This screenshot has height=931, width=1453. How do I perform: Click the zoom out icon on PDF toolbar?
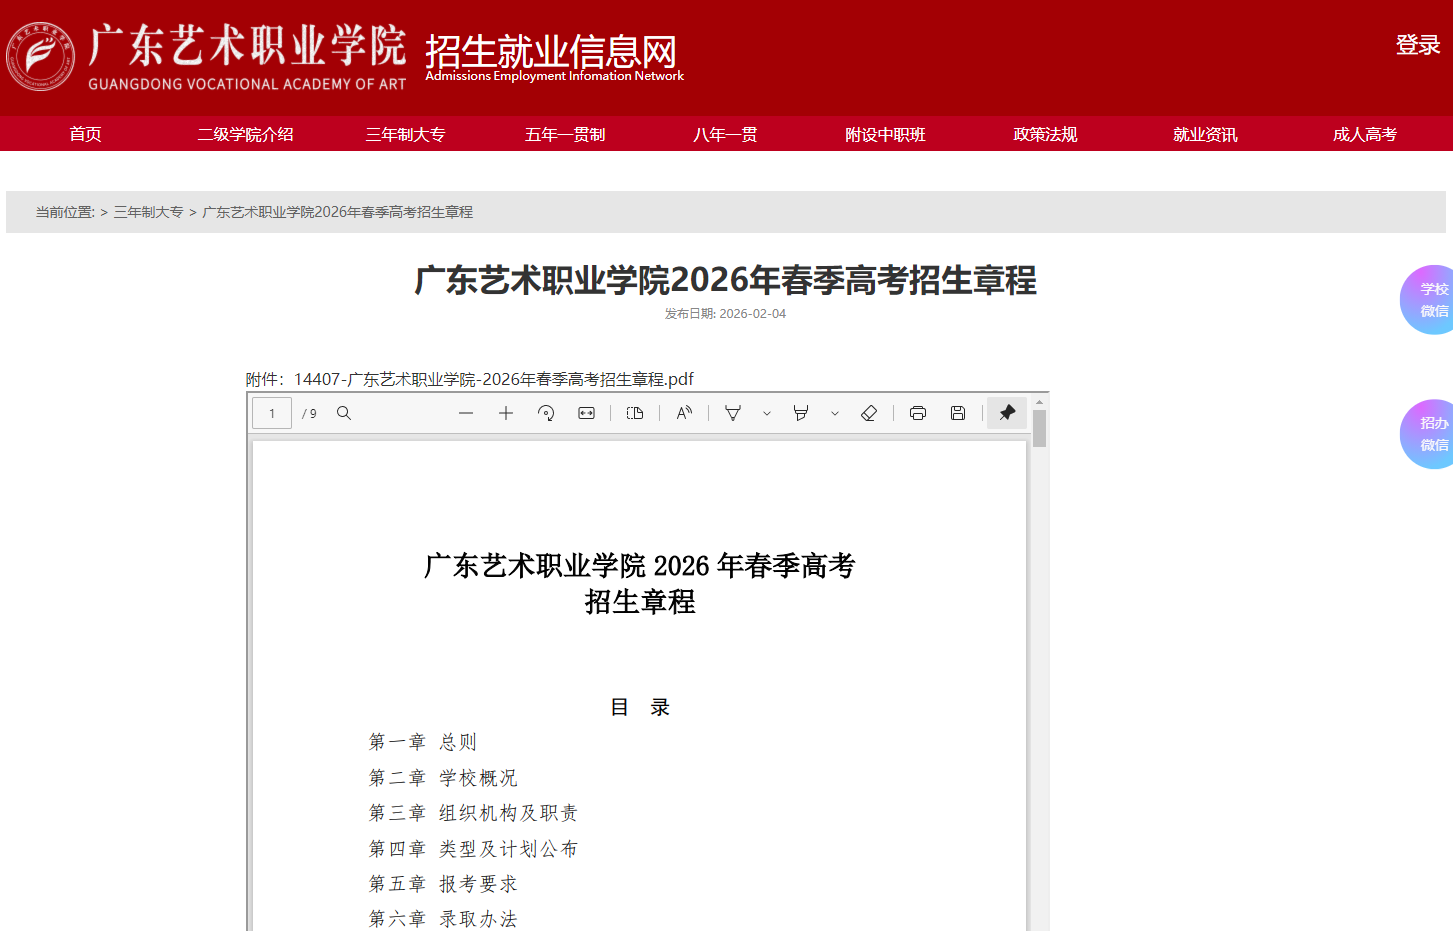[466, 412]
